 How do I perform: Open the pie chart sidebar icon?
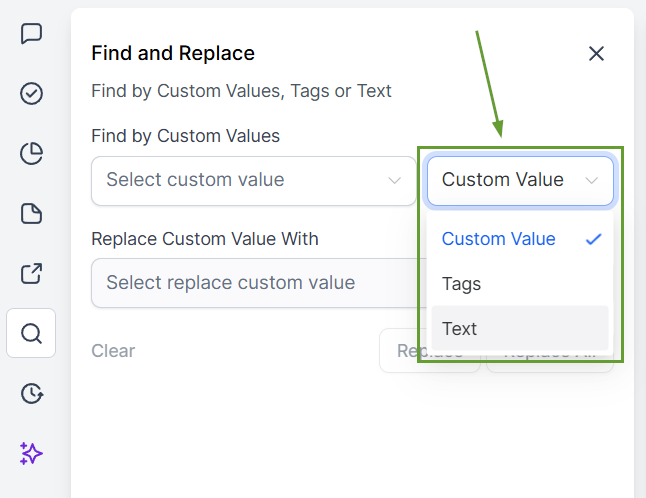click(31, 153)
